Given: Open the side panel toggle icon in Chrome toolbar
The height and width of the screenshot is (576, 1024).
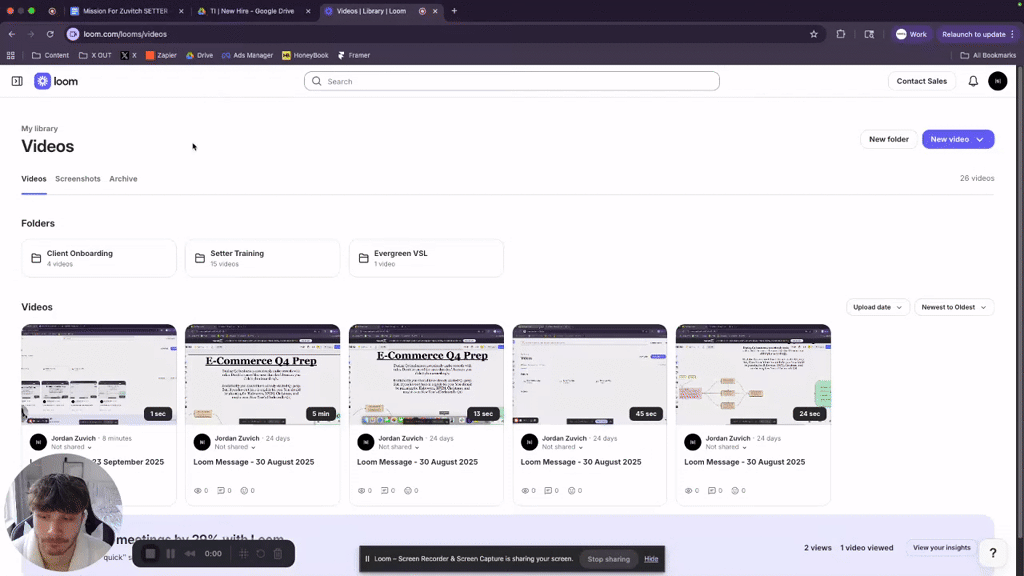Looking at the screenshot, I should click(869, 34).
